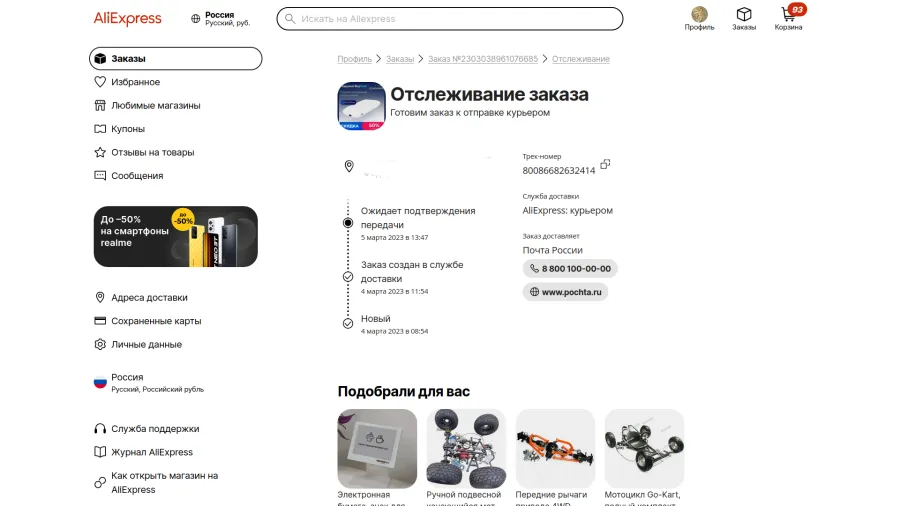Open Отзывы на товары star item
This screenshot has height=506, width=900.
(144, 153)
